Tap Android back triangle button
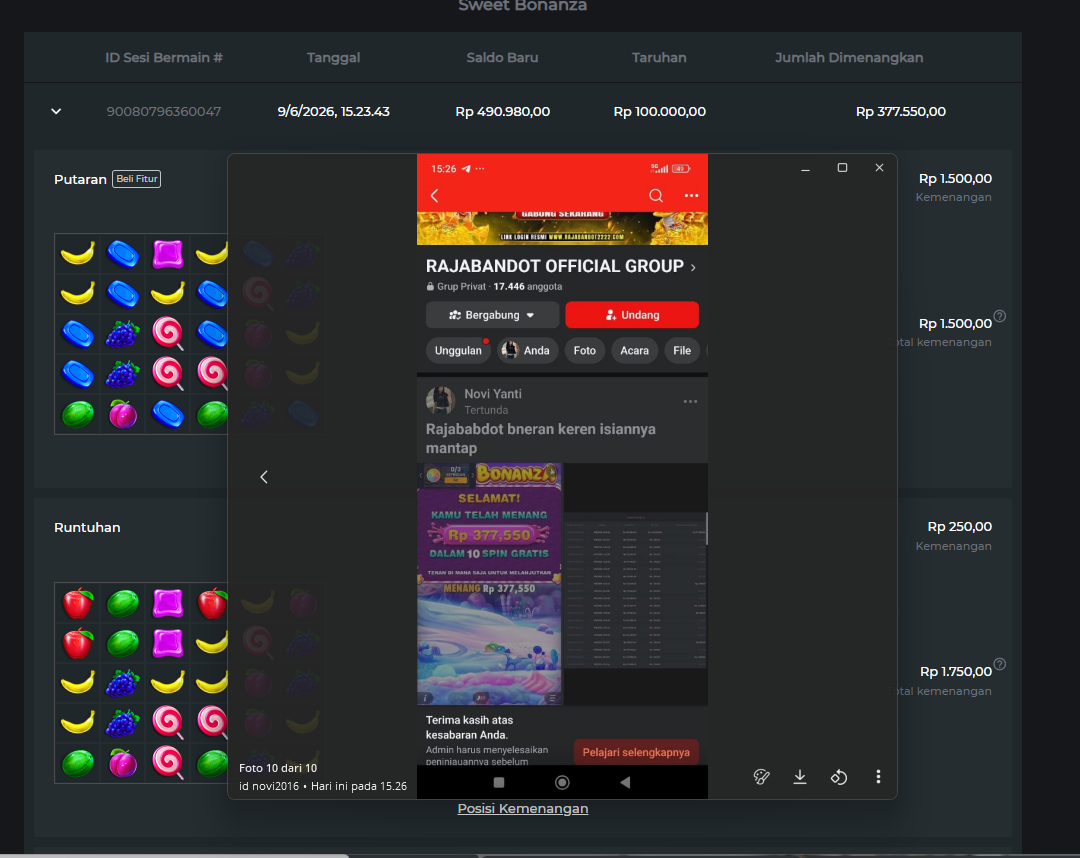The image size is (1080, 858). (x=625, y=782)
